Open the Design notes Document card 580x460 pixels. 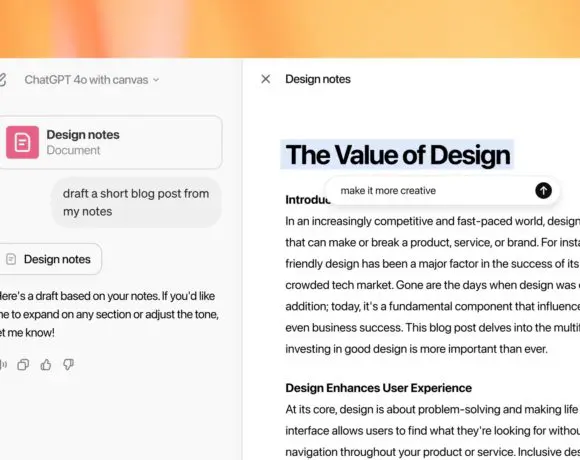click(109, 142)
